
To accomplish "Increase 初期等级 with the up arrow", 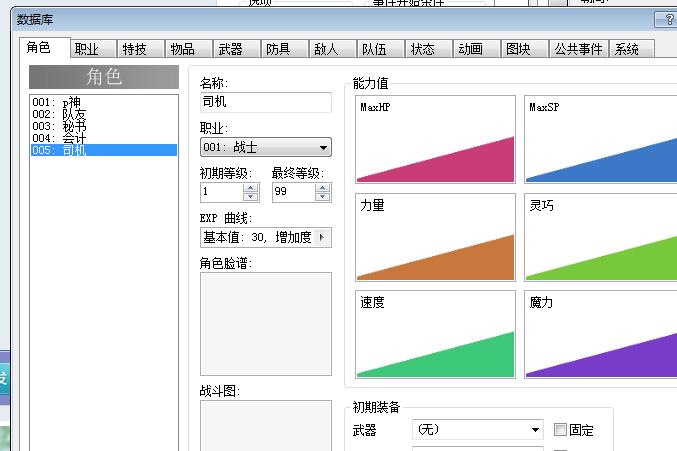I will (251, 188).
